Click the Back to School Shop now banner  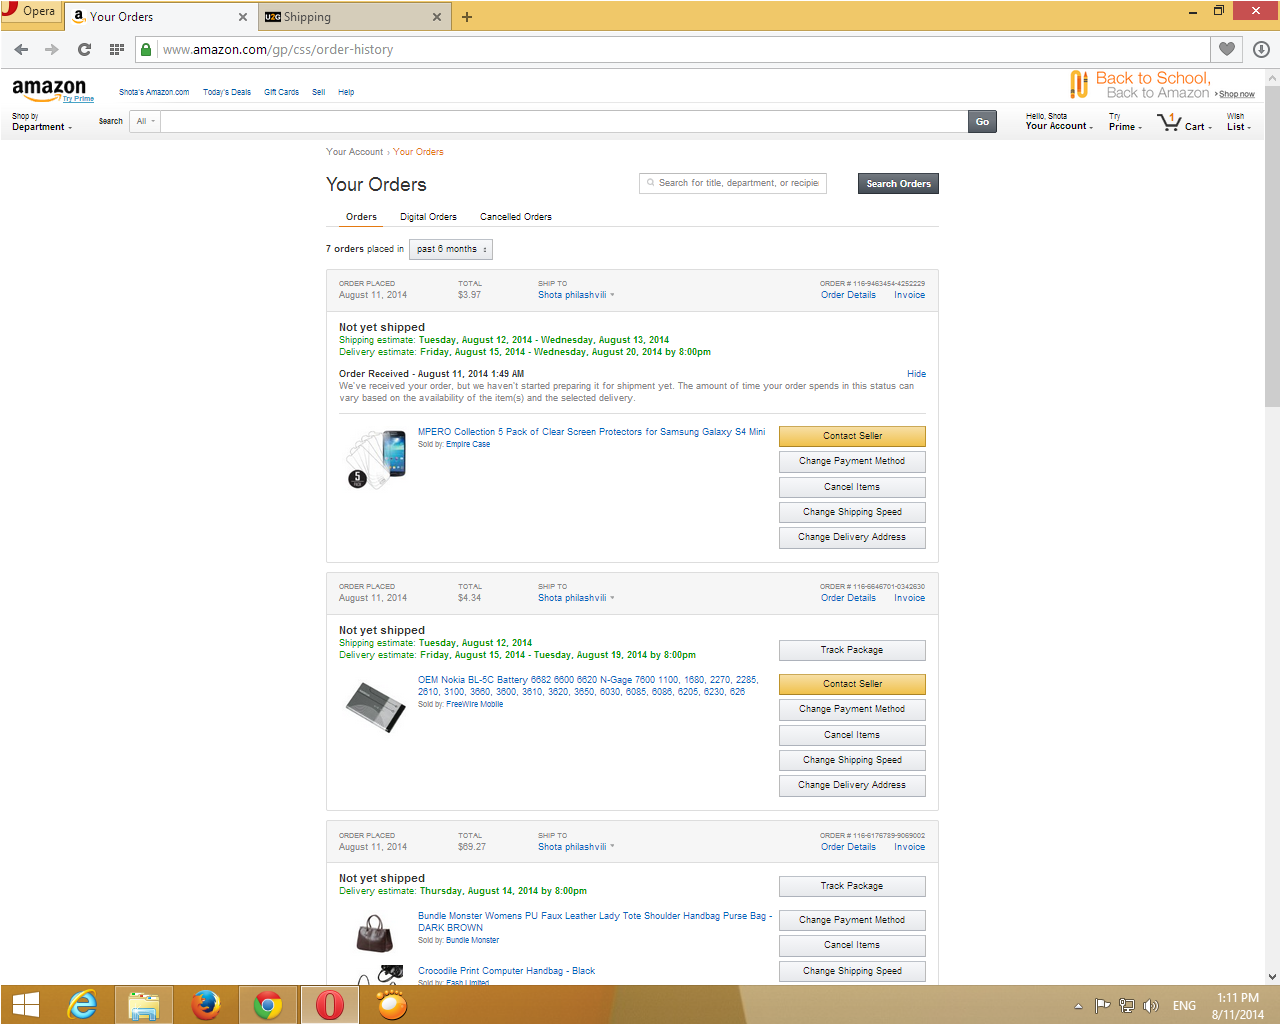coord(1162,85)
